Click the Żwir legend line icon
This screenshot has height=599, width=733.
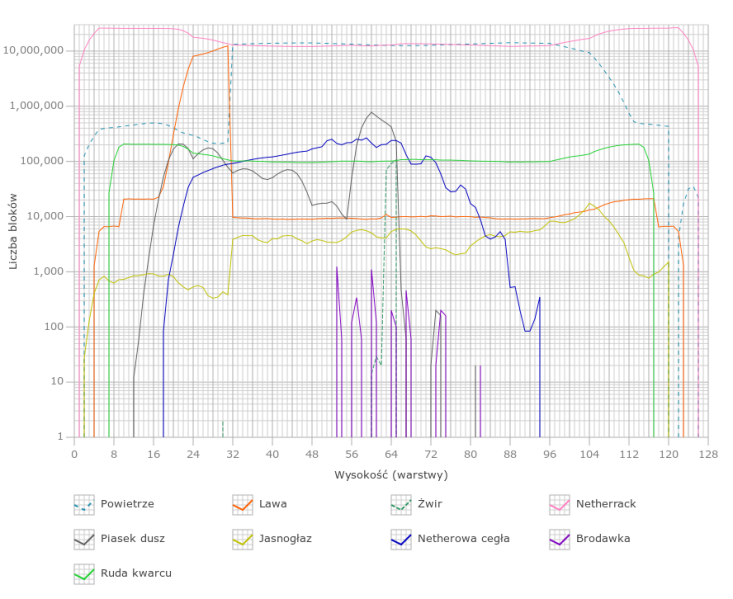pos(401,503)
